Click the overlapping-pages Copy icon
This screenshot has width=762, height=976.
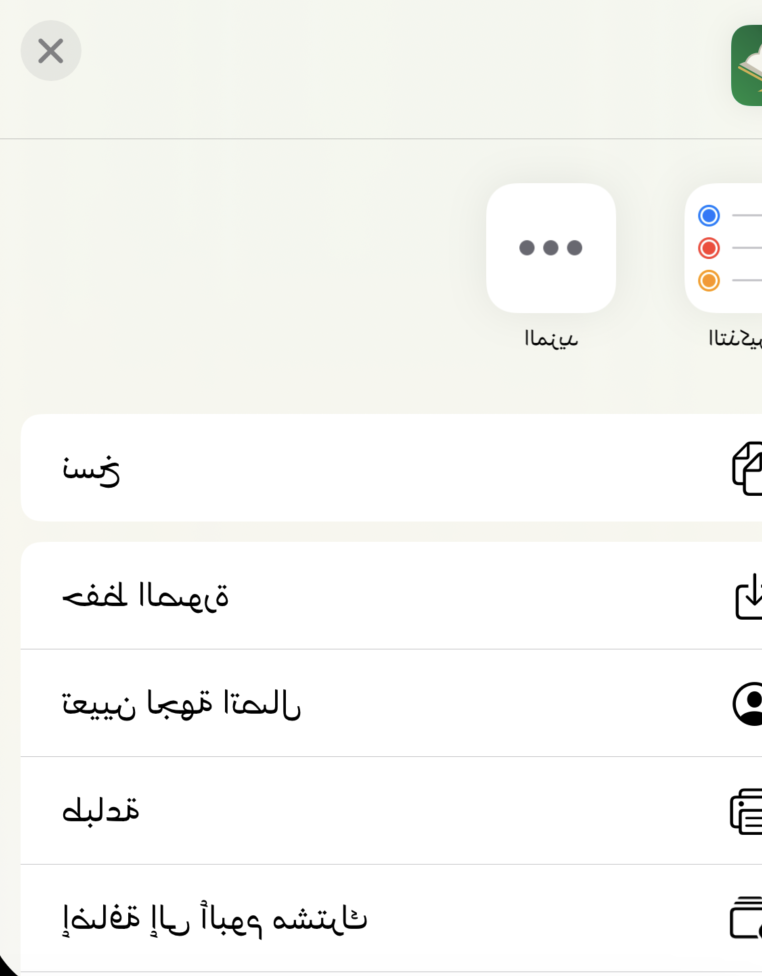pos(747,468)
